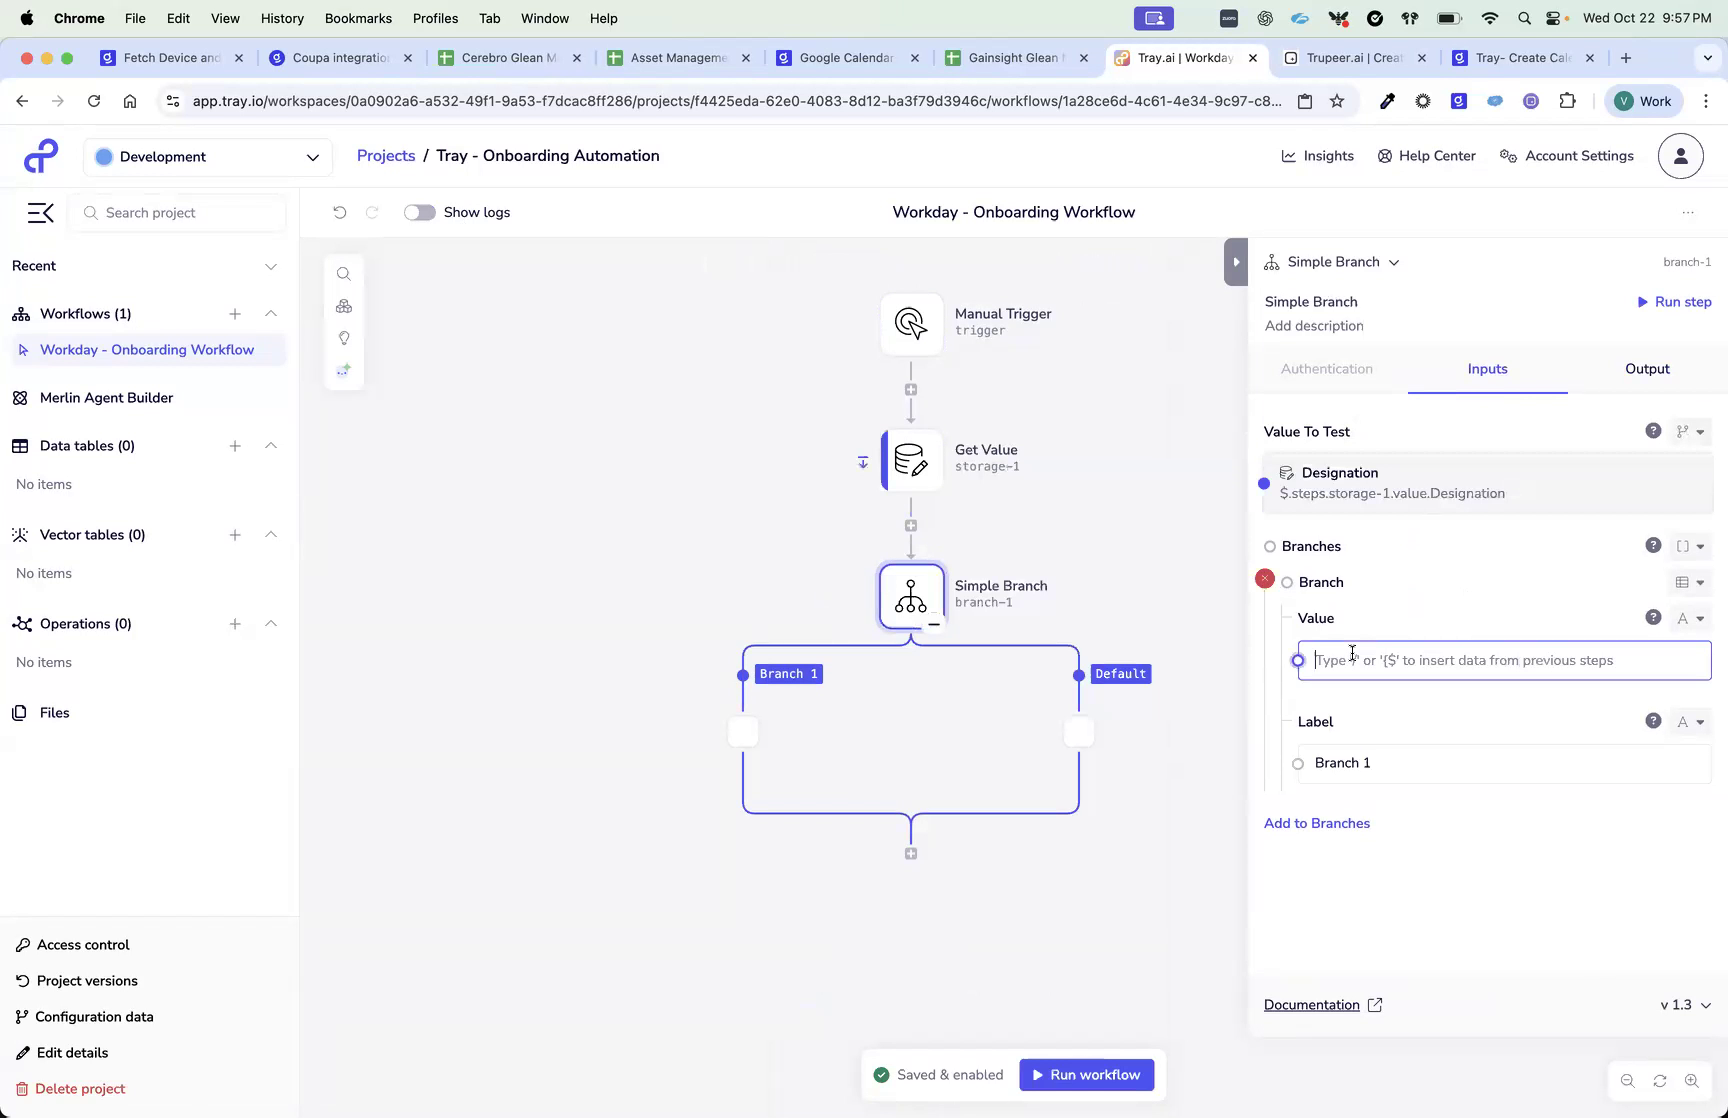The height and width of the screenshot is (1118, 1728).
Task: Open the Manual Trigger step node
Action: tap(910, 323)
